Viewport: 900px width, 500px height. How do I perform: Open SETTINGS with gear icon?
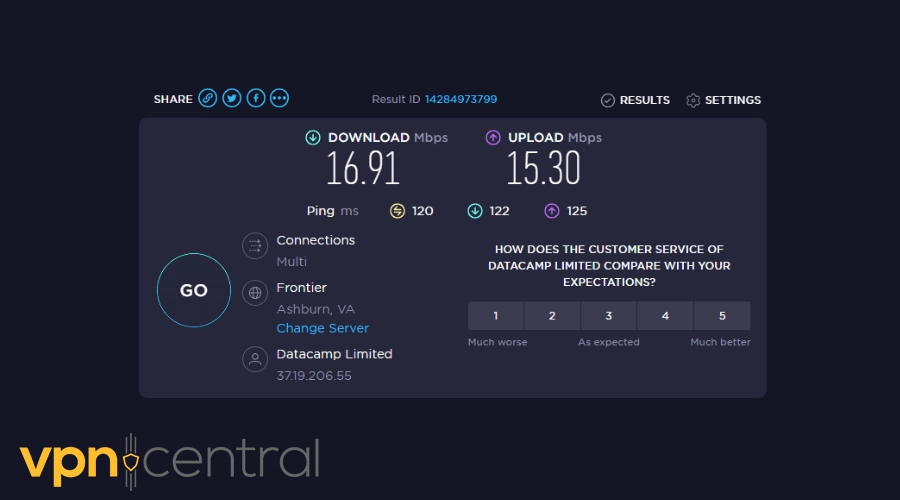tap(723, 100)
